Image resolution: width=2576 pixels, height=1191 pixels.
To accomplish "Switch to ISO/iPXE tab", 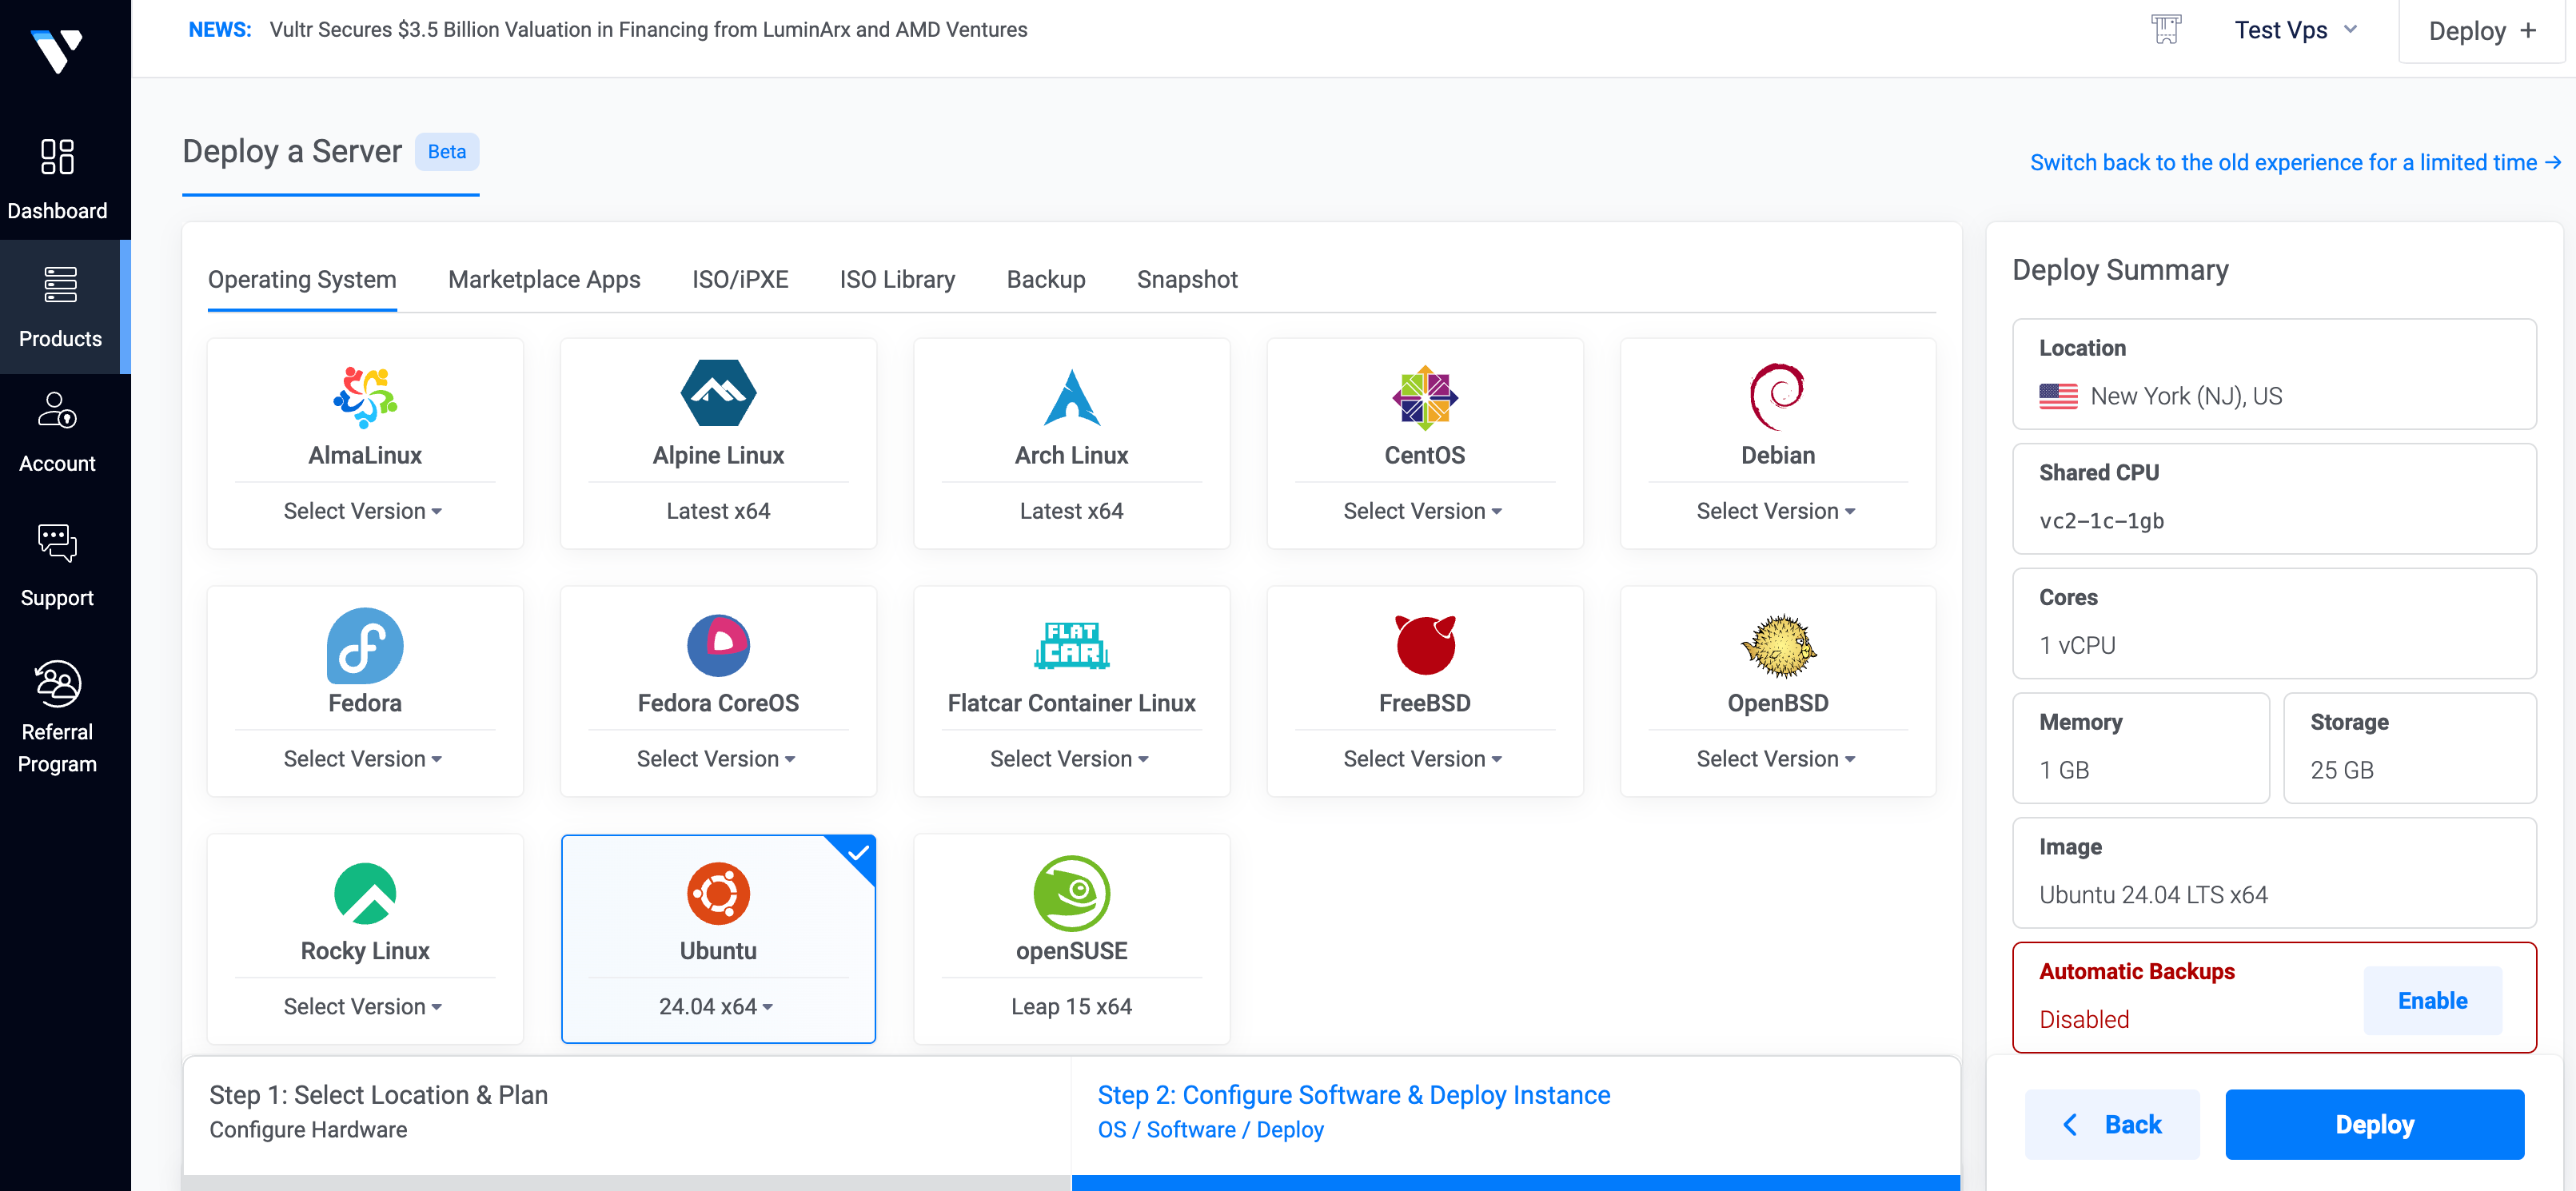I will point(740,279).
